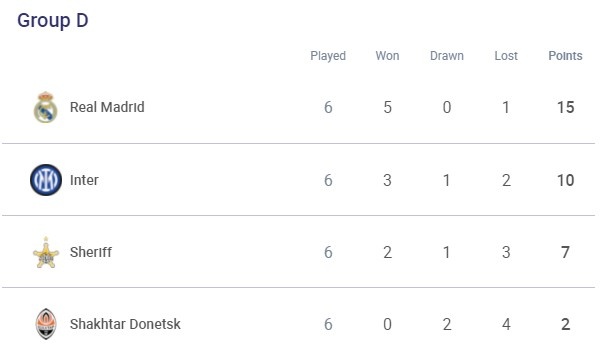
Task: Open the Real Madrid team link
Action: [x=107, y=107]
